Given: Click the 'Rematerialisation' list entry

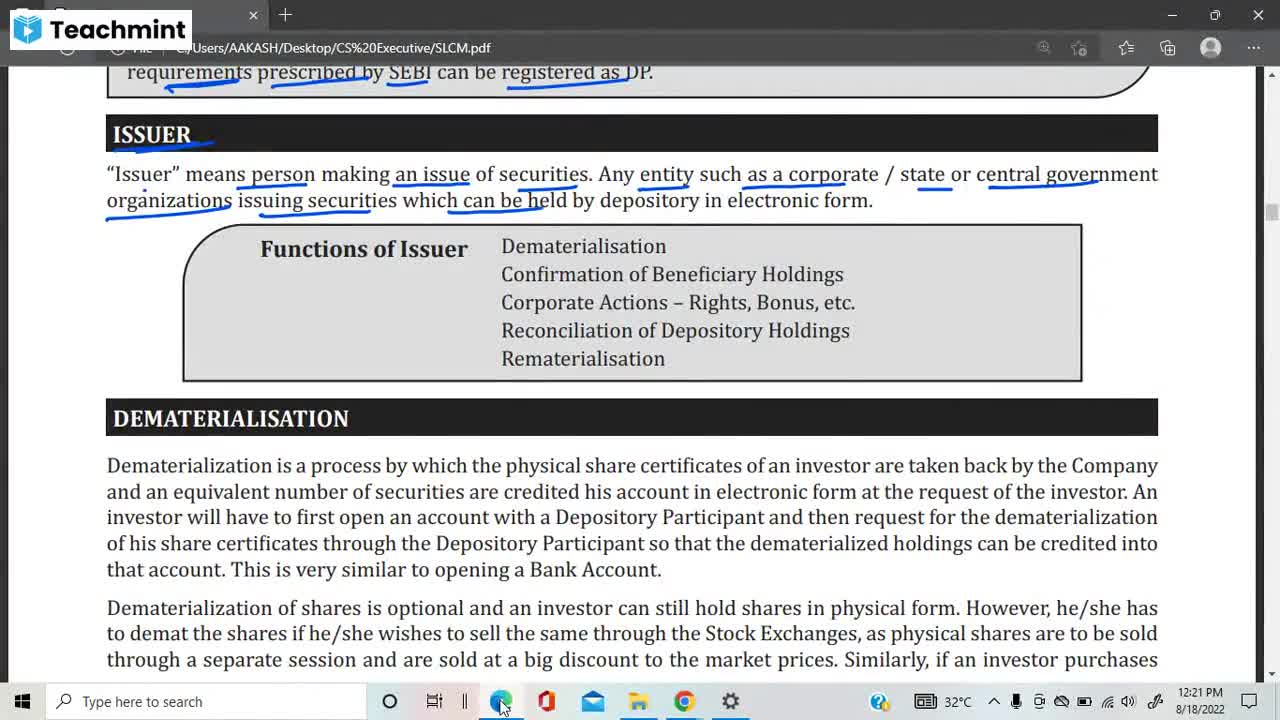Looking at the screenshot, I should [x=583, y=358].
